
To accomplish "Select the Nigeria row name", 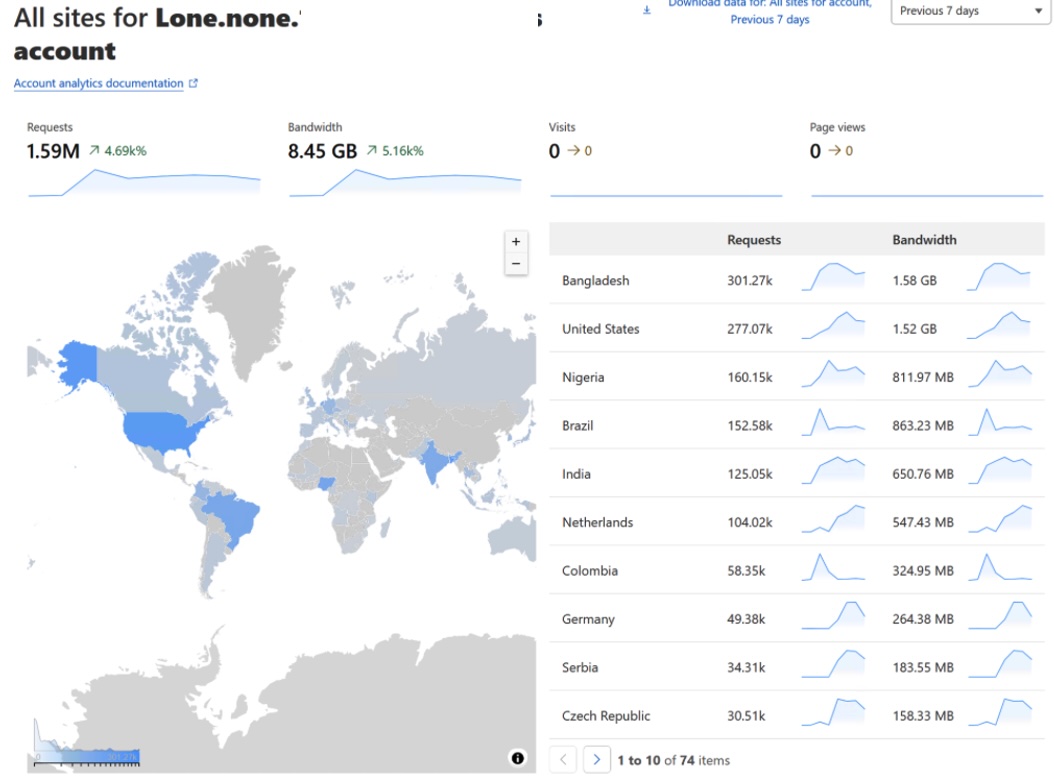I will point(583,377).
